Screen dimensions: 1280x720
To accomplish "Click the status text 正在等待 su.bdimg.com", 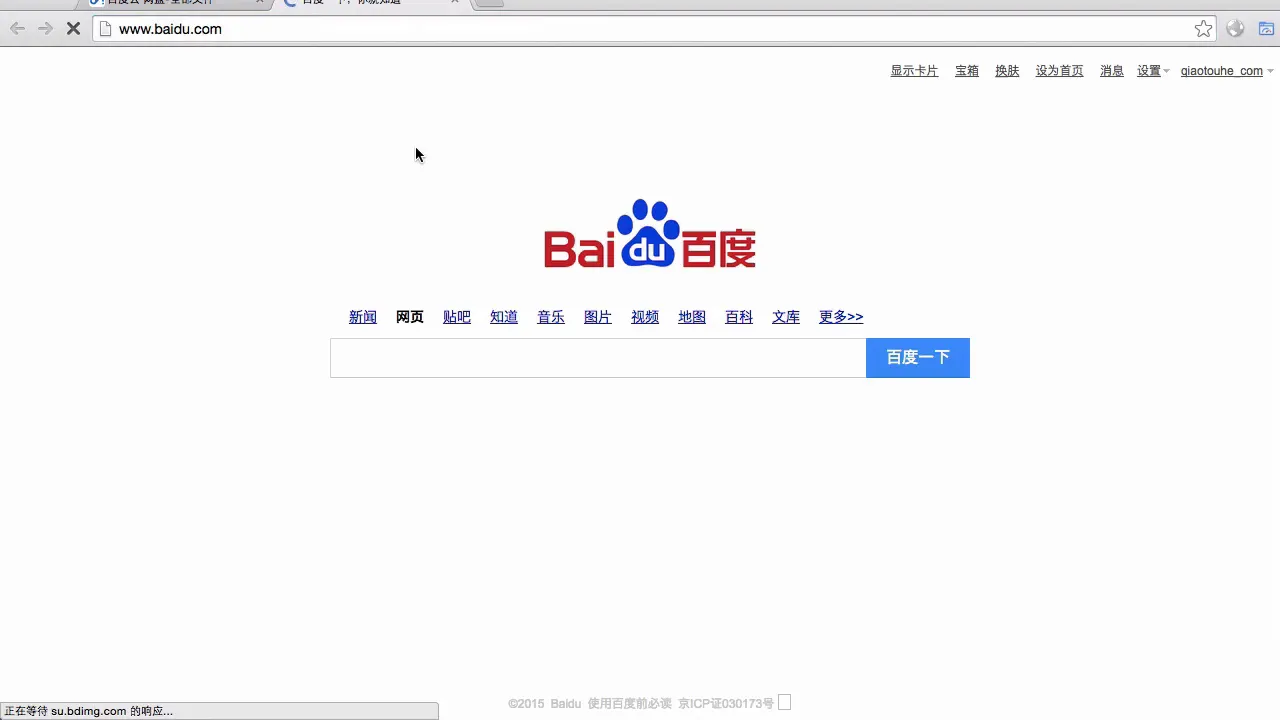I will coord(88,711).
